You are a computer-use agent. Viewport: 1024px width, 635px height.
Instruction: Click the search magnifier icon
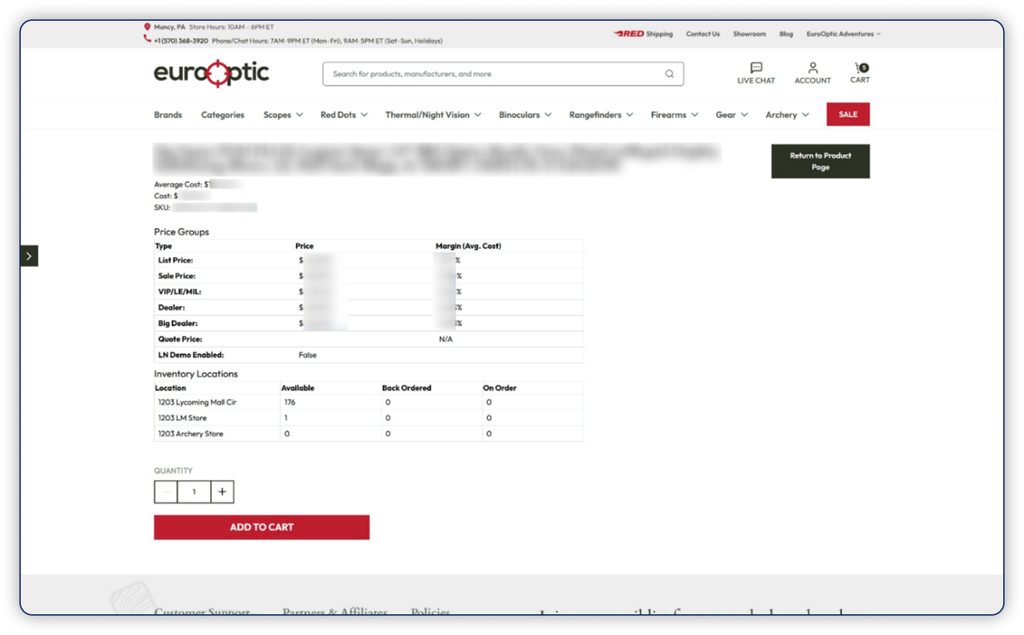point(668,74)
